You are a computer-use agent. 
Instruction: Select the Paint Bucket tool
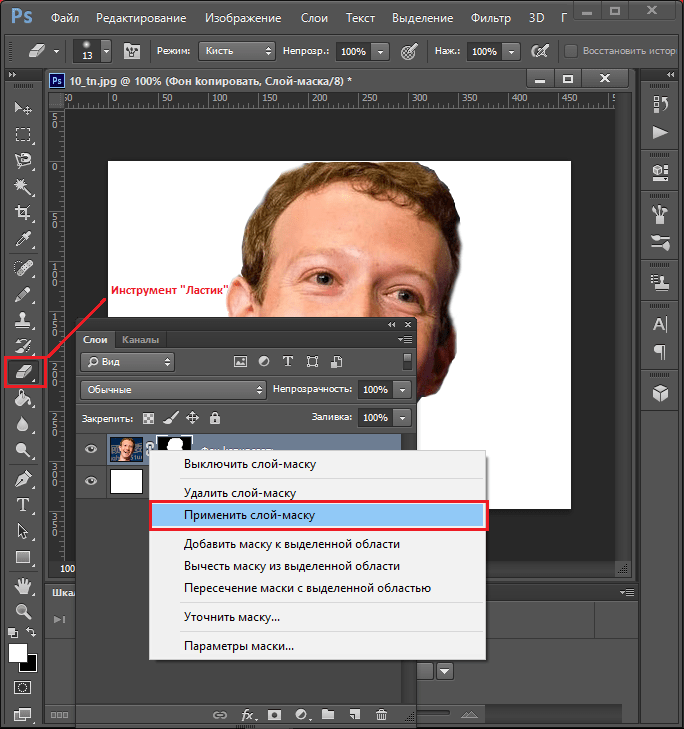pyautogui.click(x=23, y=398)
